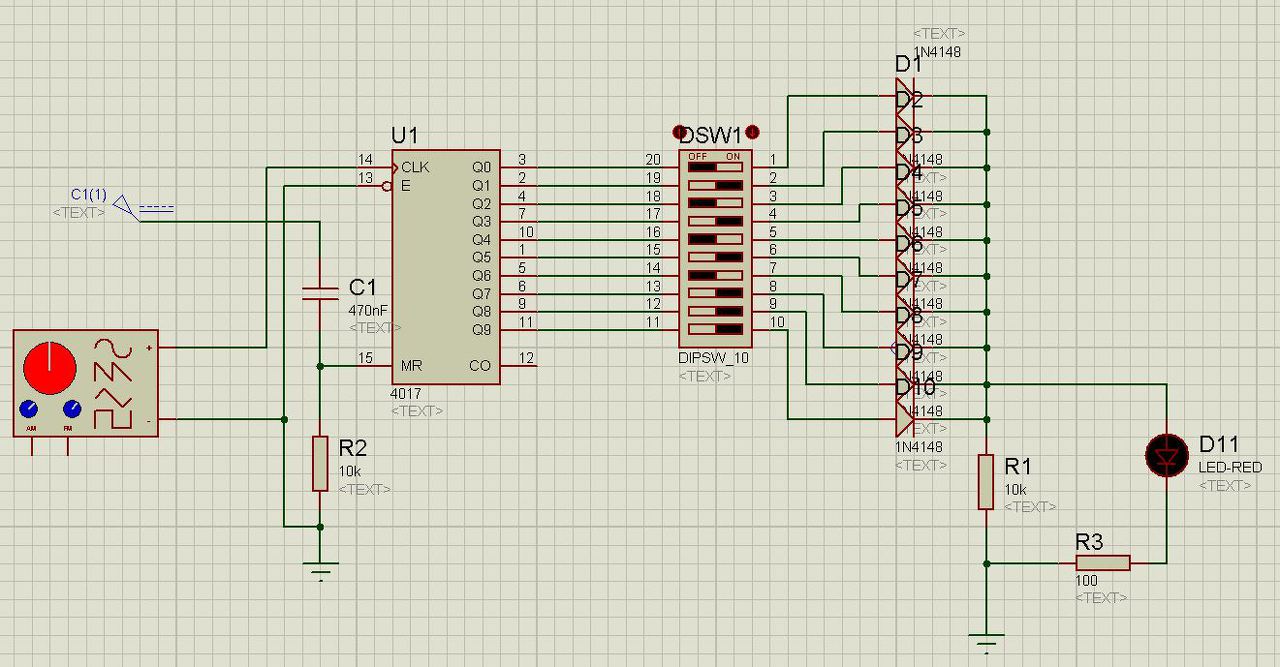This screenshot has height=667, width=1280.
Task: Toggle DIP switch 1 on DSW1
Action: click(x=715, y=168)
